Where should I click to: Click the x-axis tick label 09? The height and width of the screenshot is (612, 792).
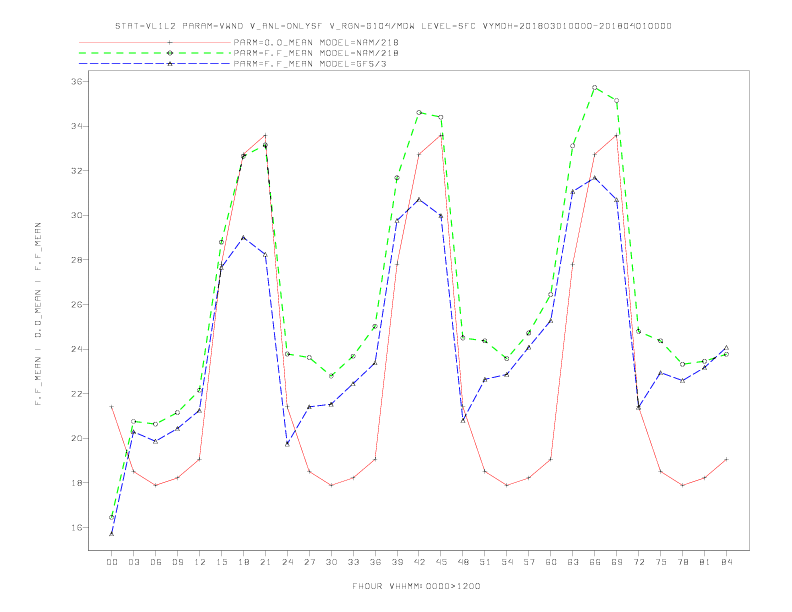click(177, 562)
